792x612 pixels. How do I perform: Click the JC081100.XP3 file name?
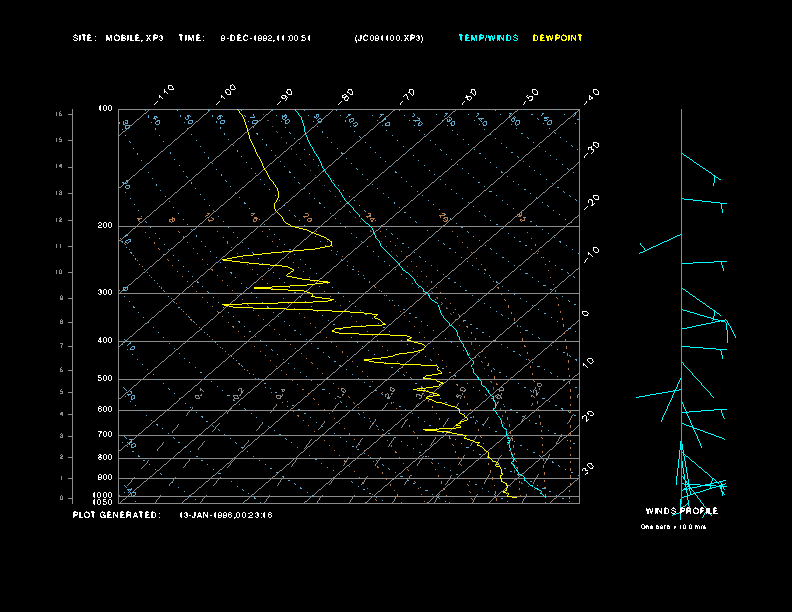tap(388, 38)
